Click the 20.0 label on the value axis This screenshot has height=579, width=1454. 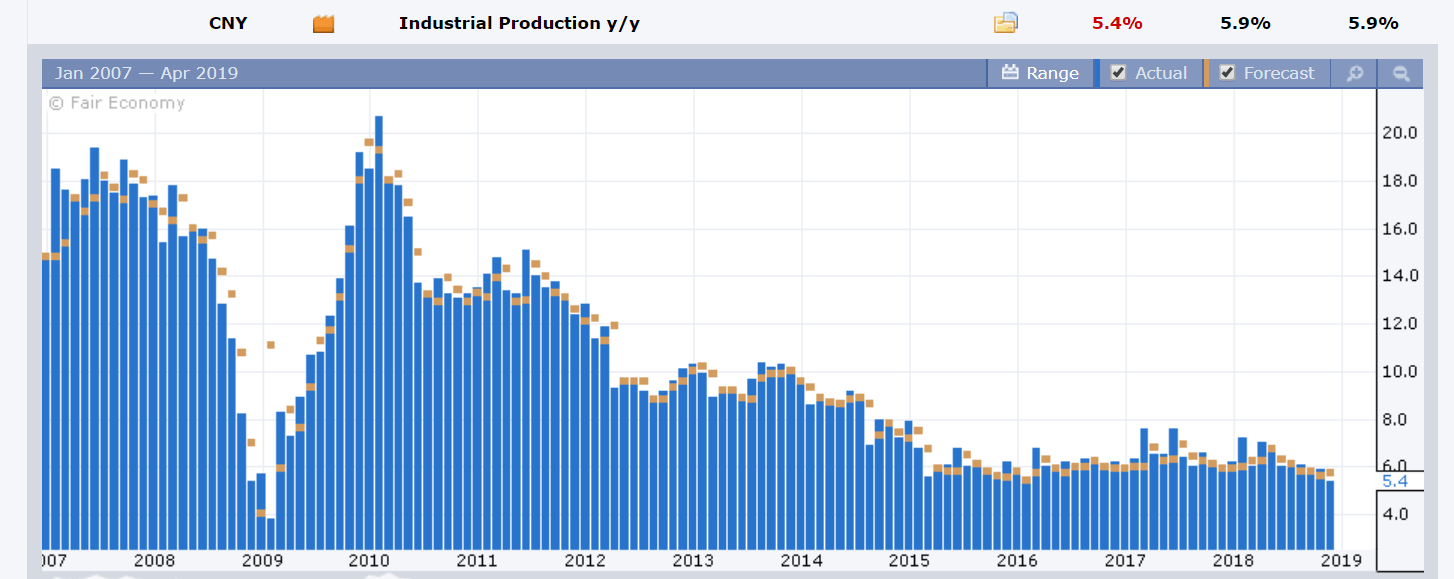point(1399,133)
